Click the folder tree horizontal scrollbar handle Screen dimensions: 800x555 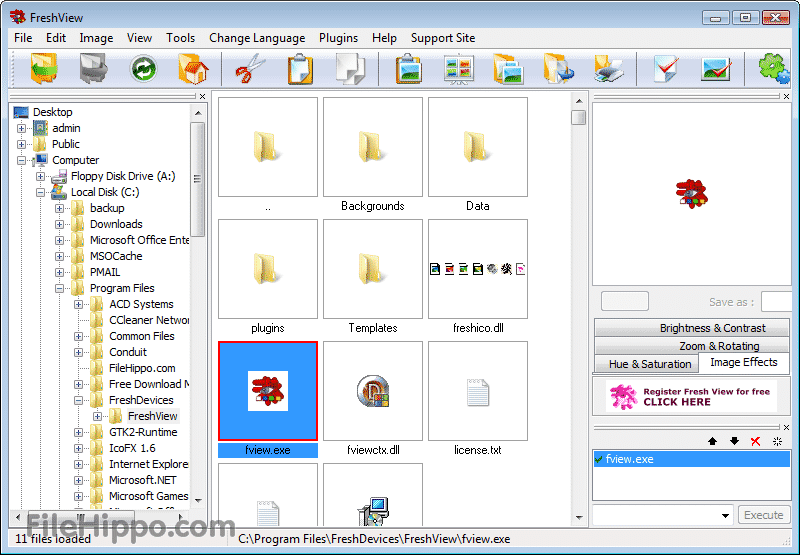pos(81,517)
